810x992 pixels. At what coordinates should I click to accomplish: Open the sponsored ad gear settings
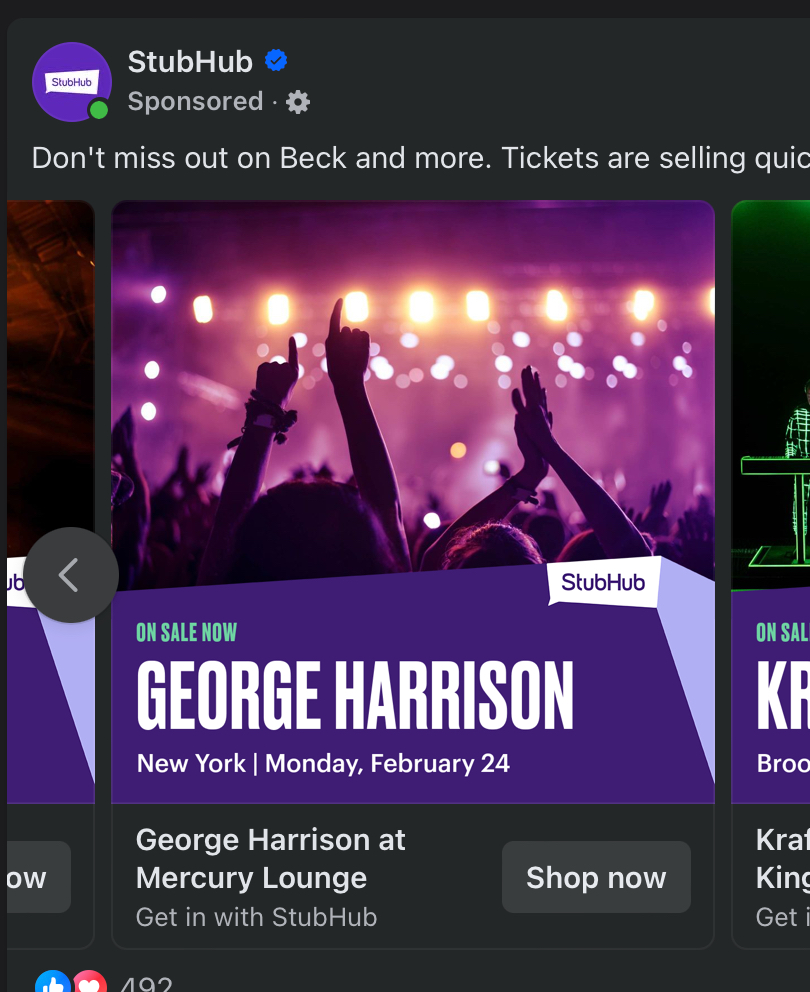tap(298, 102)
